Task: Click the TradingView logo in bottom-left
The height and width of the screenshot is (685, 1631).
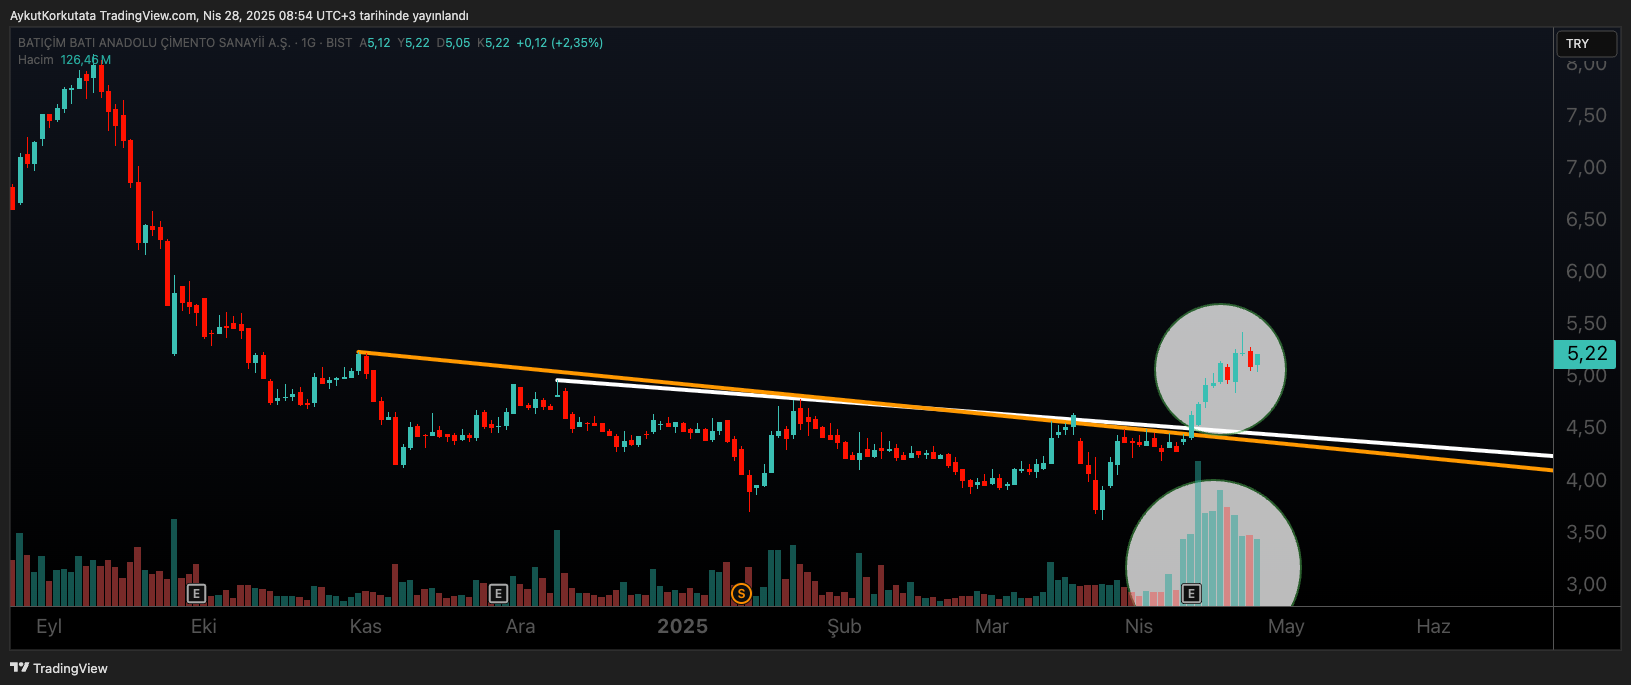Action: click(59, 668)
